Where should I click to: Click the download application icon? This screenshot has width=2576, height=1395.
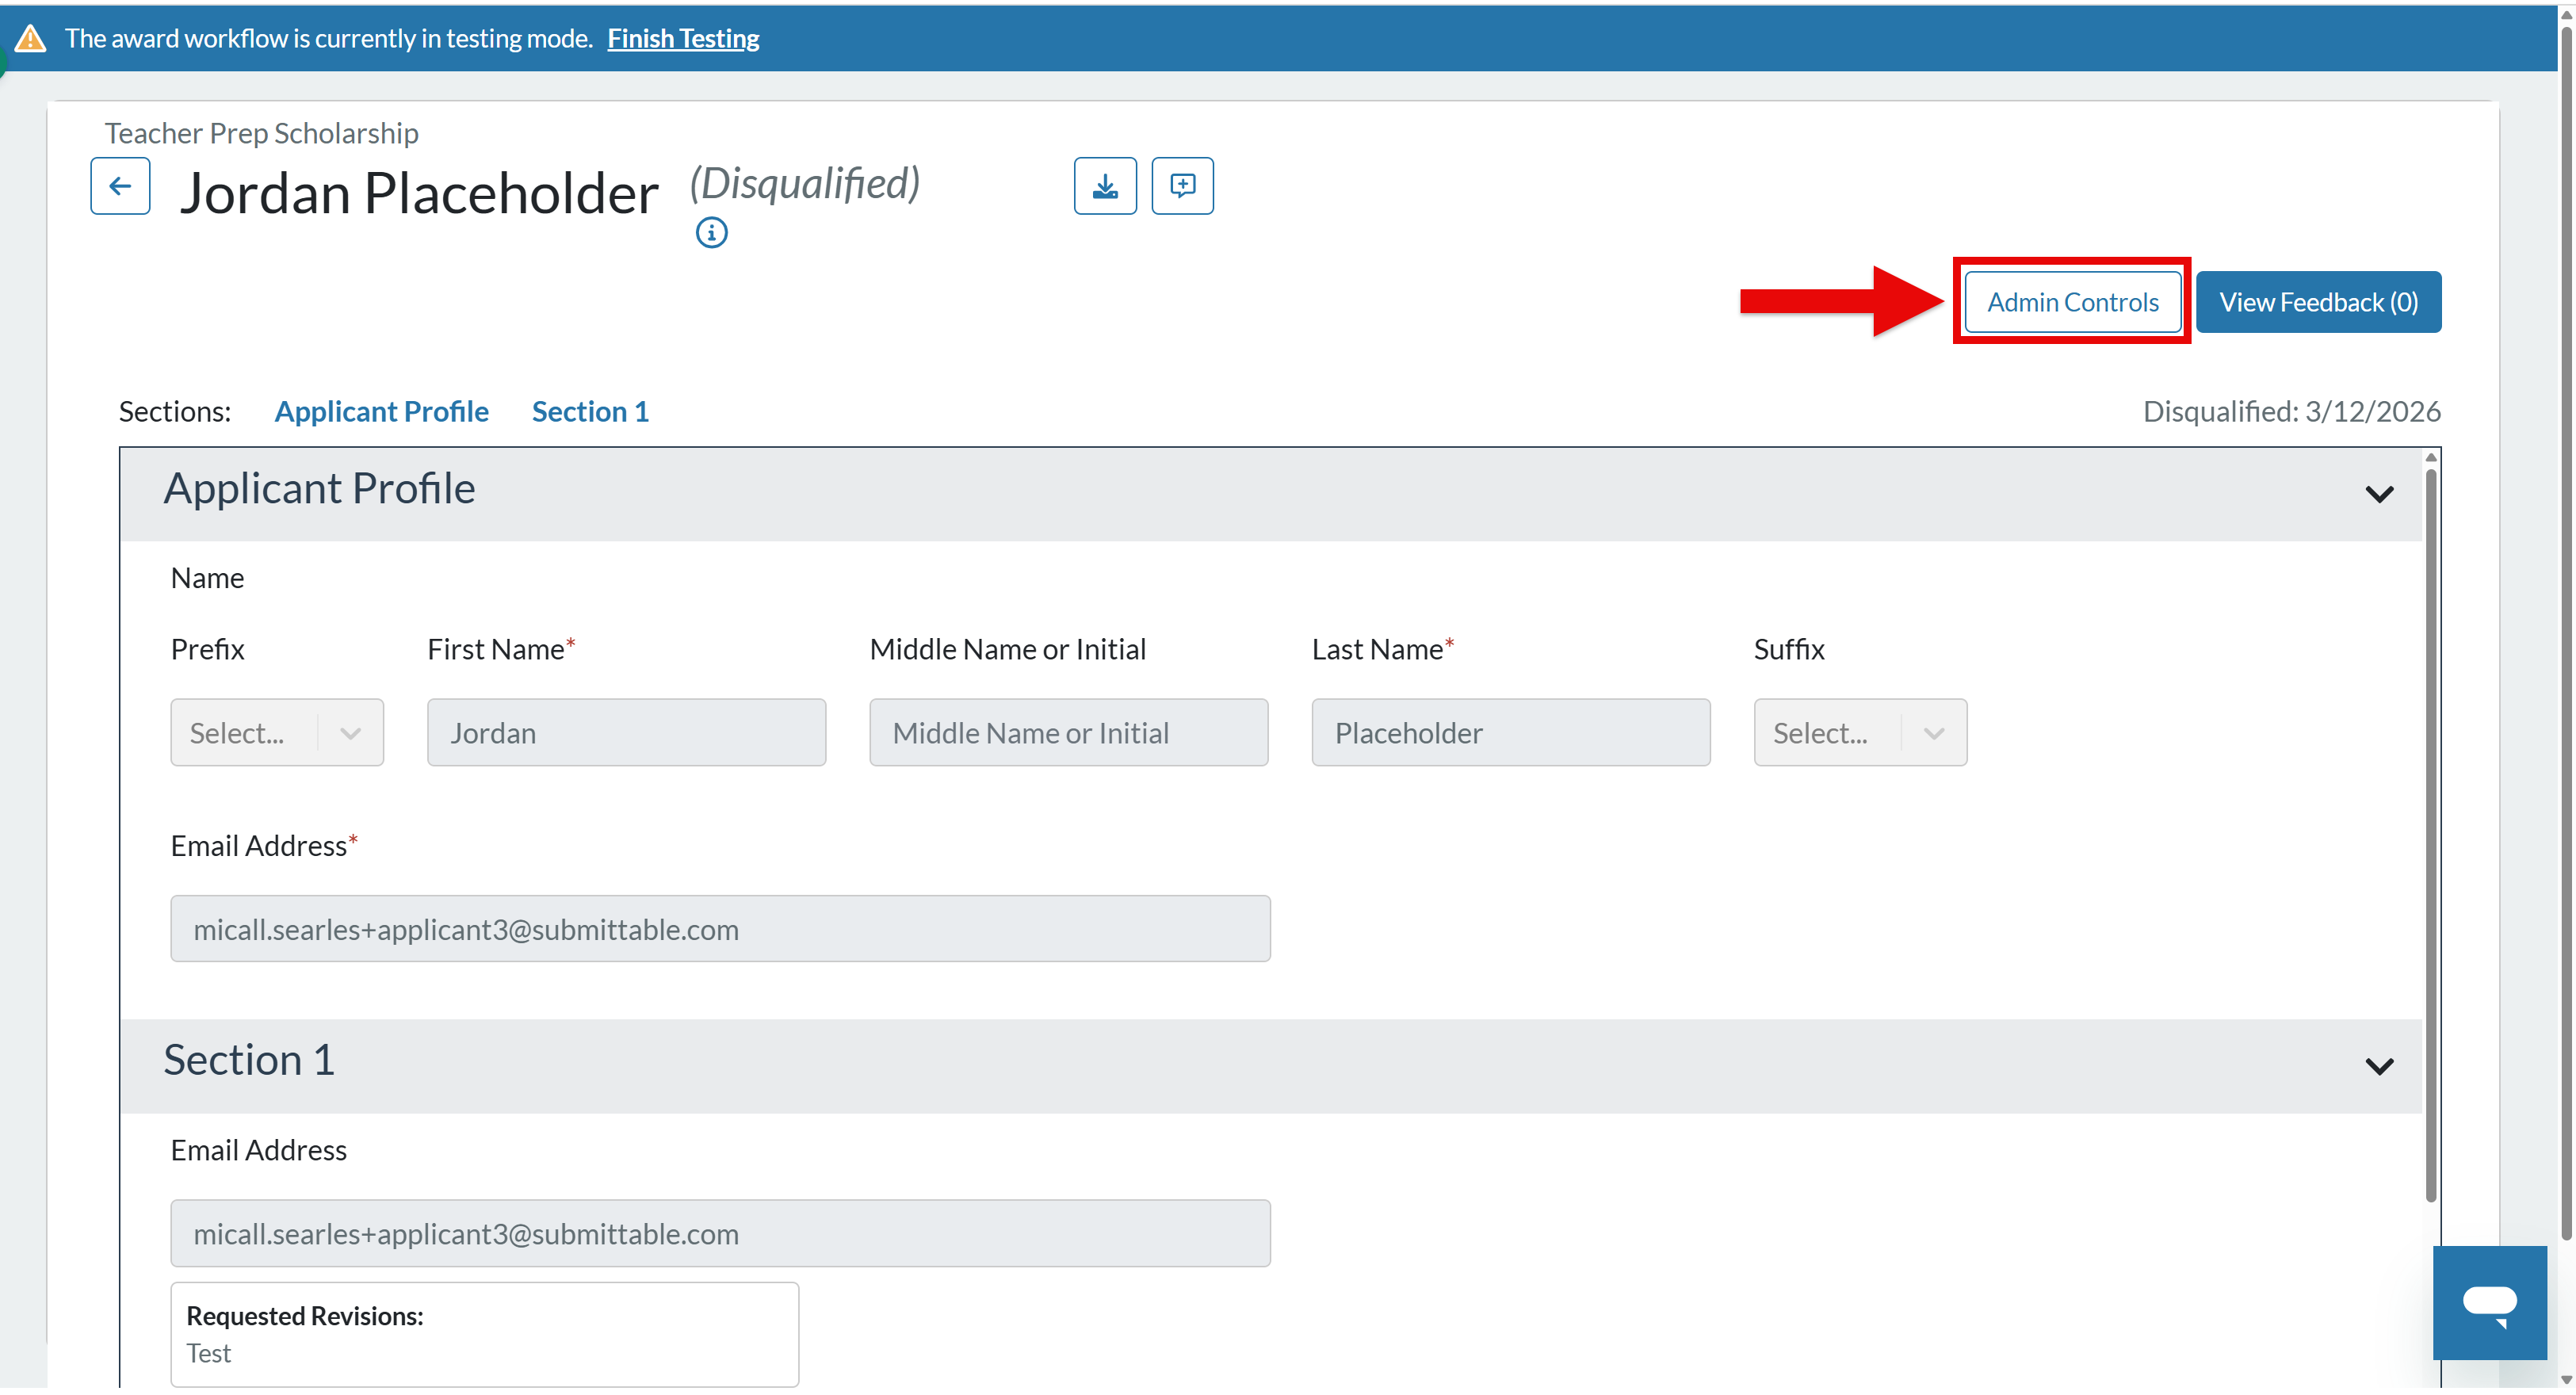tap(1105, 186)
